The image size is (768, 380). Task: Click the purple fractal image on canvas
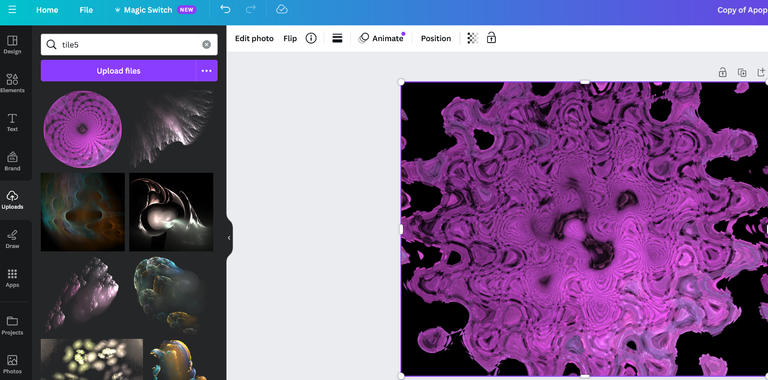click(584, 229)
